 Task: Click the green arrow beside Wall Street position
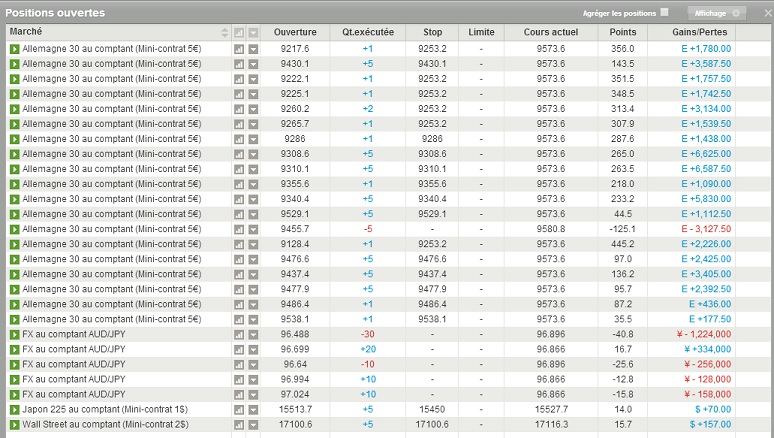[15, 424]
